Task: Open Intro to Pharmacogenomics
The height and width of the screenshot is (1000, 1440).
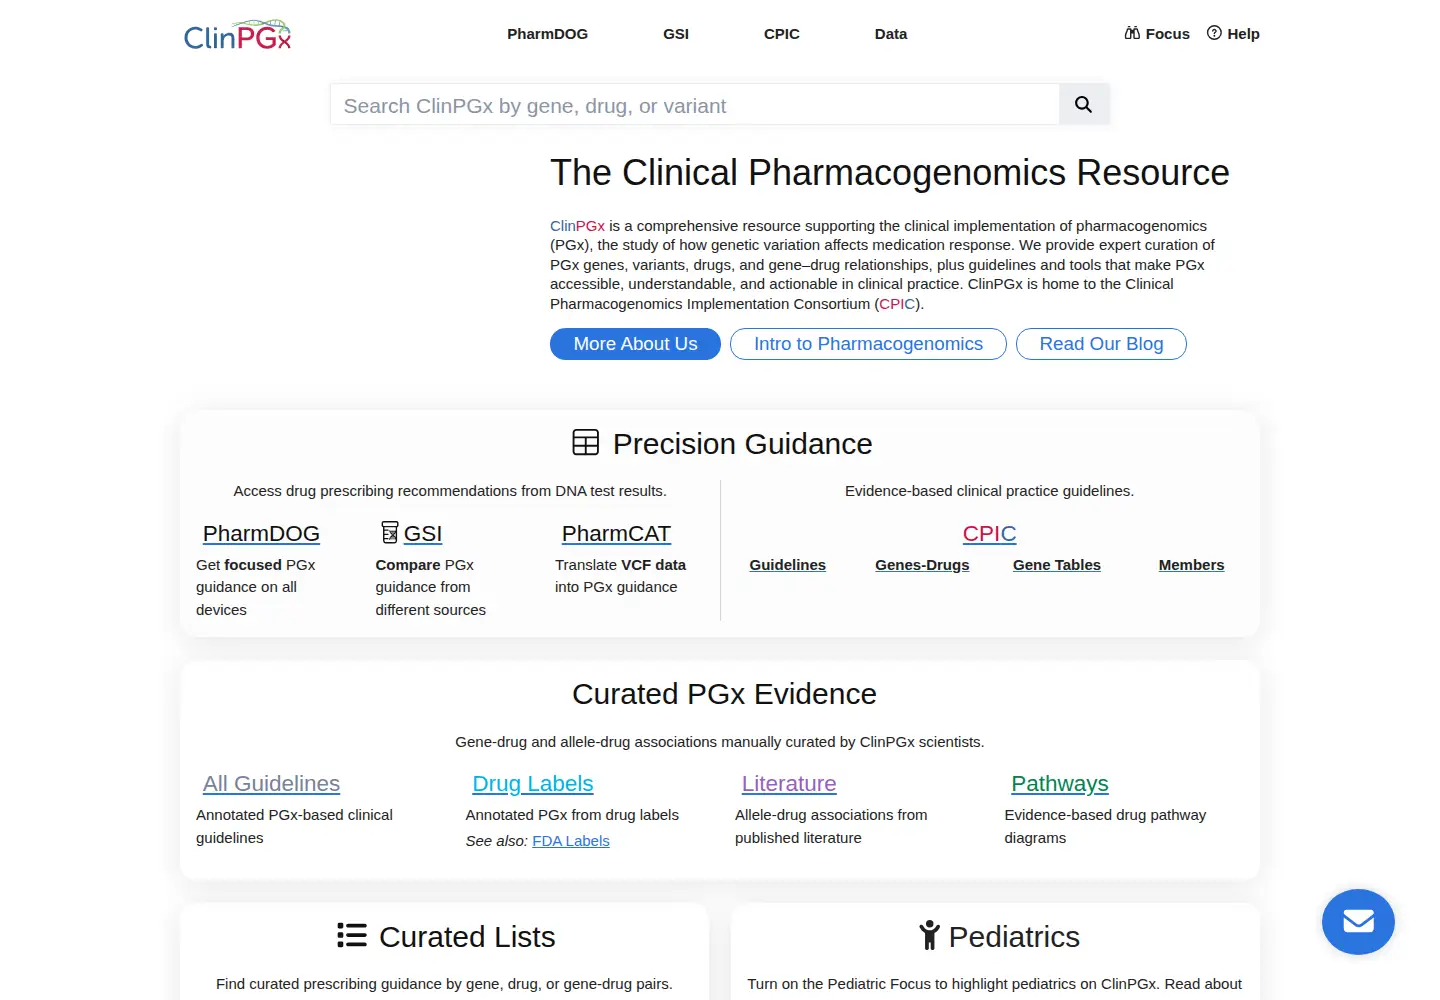Action: coord(868,344)
